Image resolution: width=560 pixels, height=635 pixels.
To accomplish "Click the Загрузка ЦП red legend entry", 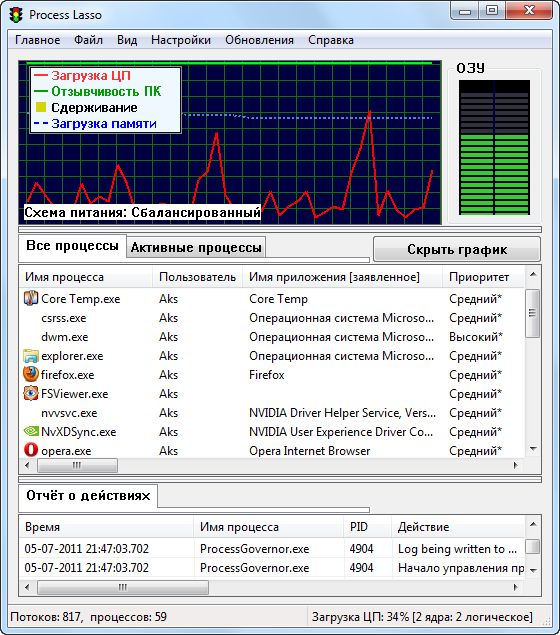I will point(83,76).
